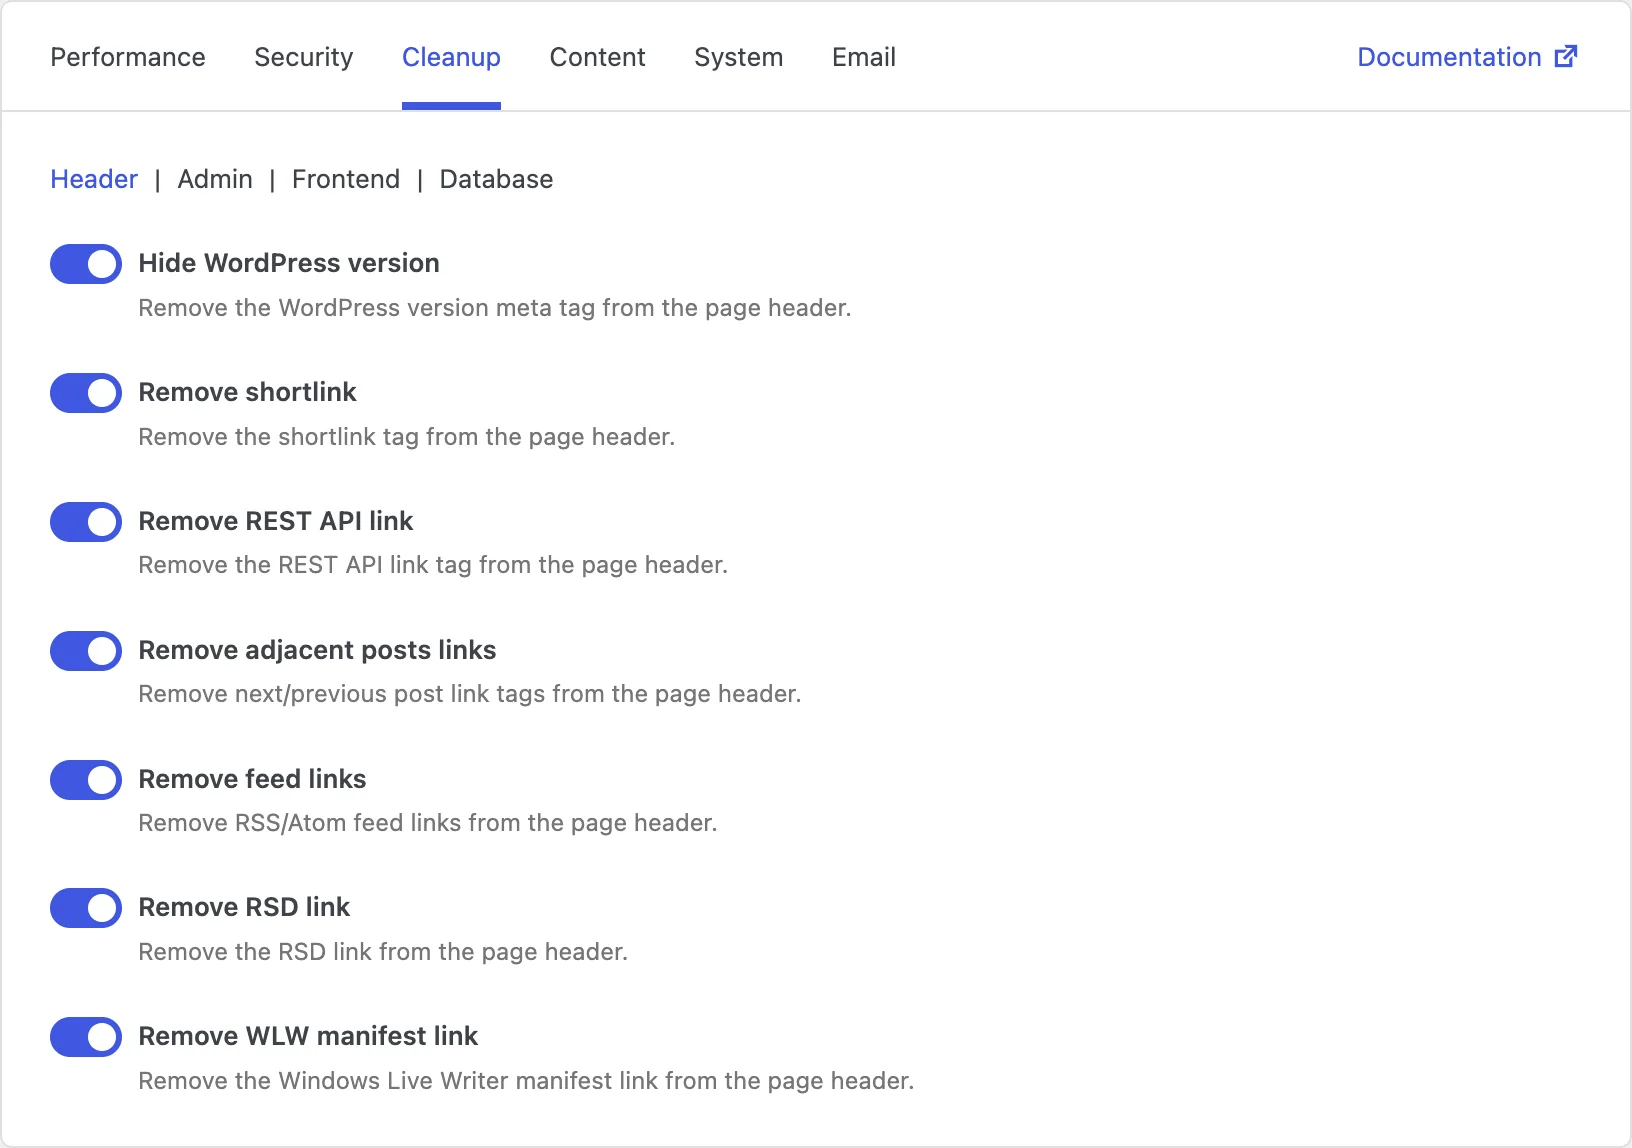Toggle Remove WLW manifest link switch
Viewport: 1632px width, 1148px height.
pos(86,1037)
